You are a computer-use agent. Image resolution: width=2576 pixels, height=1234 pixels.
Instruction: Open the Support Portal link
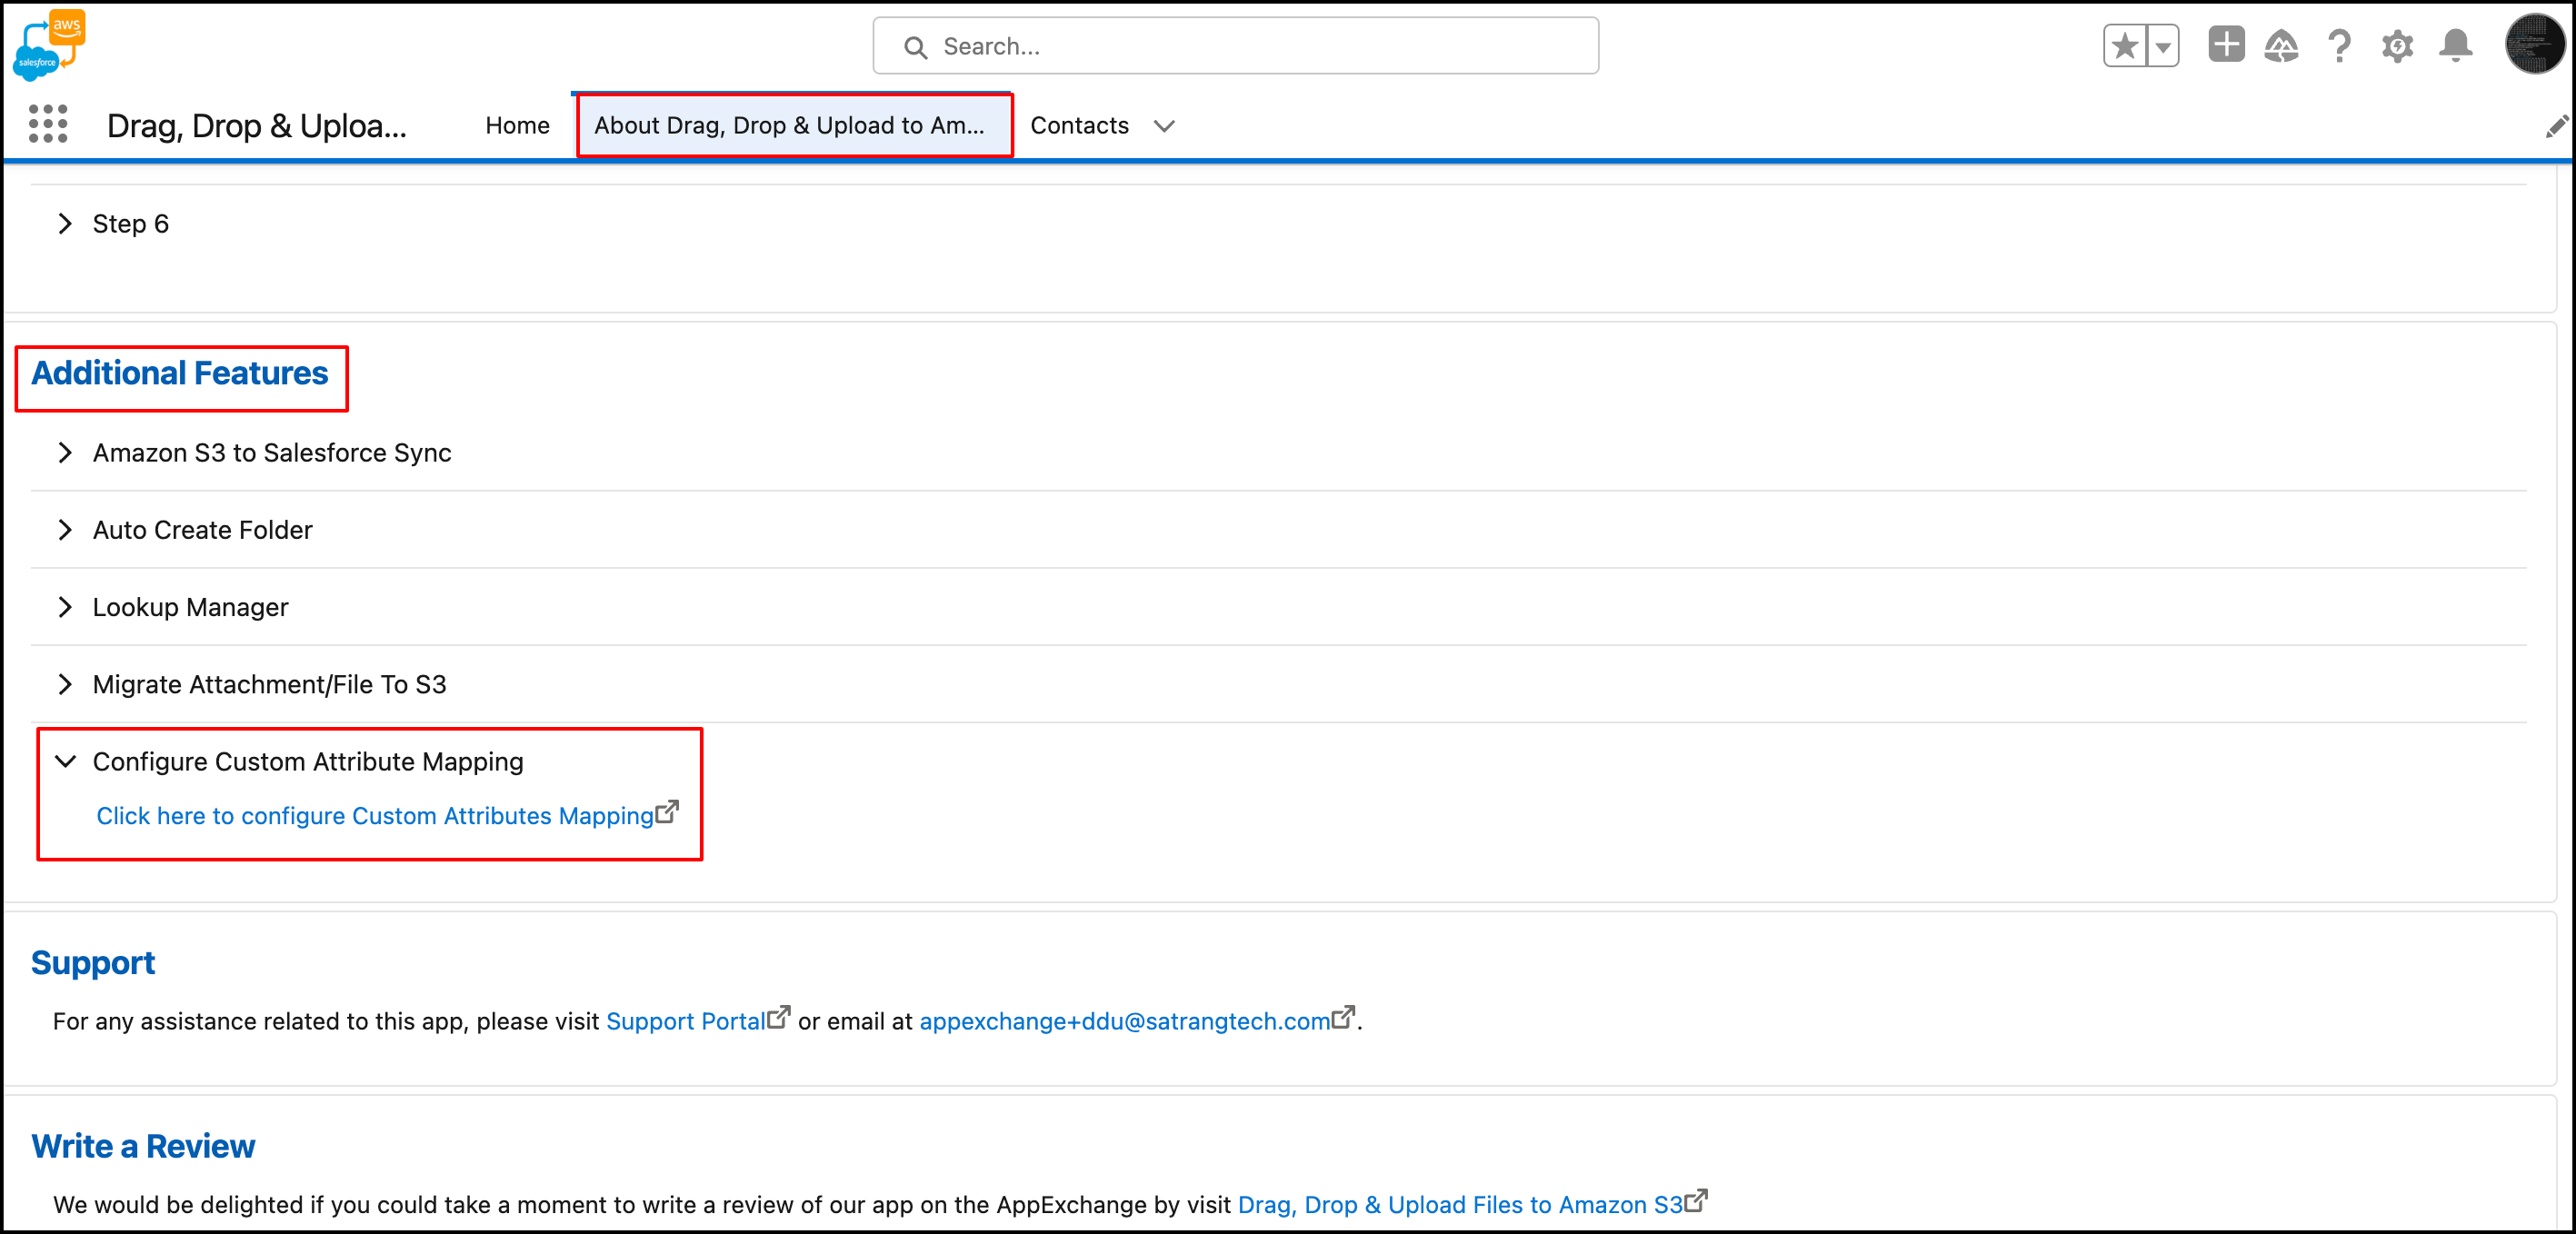685,1021
